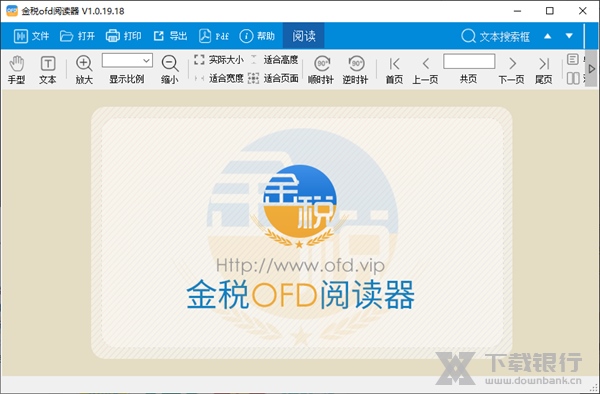The height and width of the screenshot is (394, 600).
Task: Expand toolbar overflow arrow at right
Action: point(592,69)
